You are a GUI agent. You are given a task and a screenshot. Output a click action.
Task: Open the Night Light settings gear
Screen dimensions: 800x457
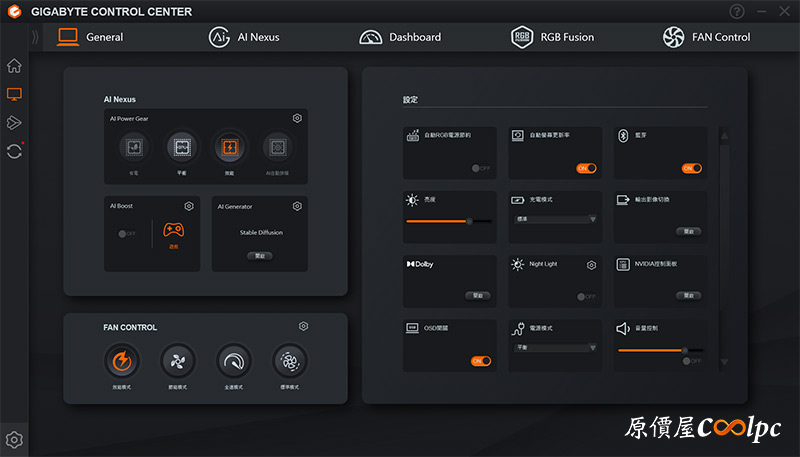click(x=591, y=265)
